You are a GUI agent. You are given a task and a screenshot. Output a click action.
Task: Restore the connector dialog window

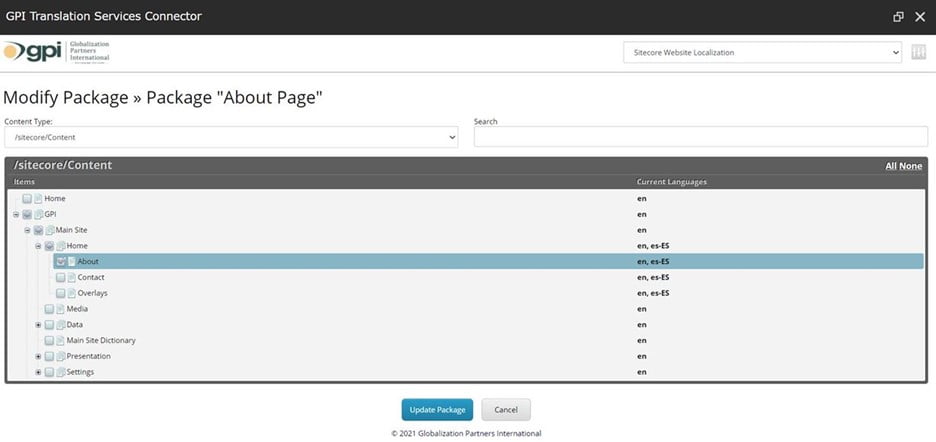[x=898, y=17]
